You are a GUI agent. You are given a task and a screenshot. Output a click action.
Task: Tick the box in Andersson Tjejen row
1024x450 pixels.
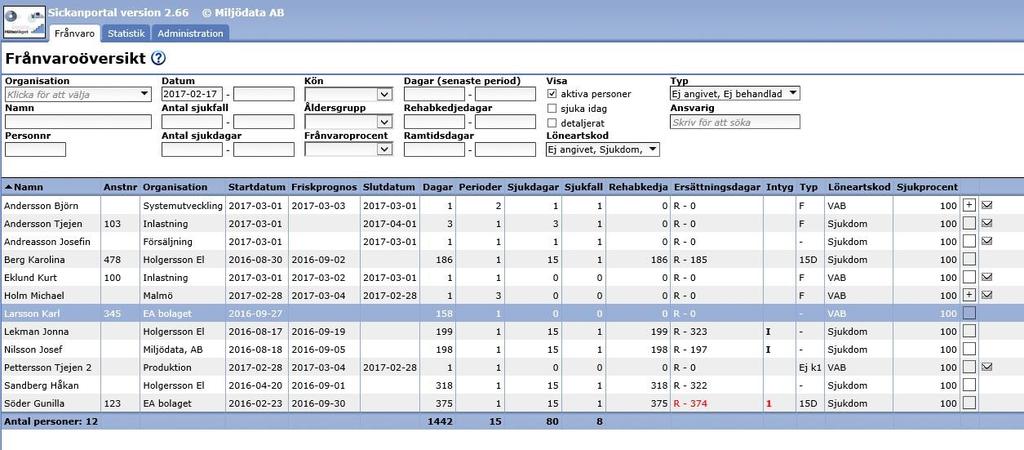tap(969, 223)
